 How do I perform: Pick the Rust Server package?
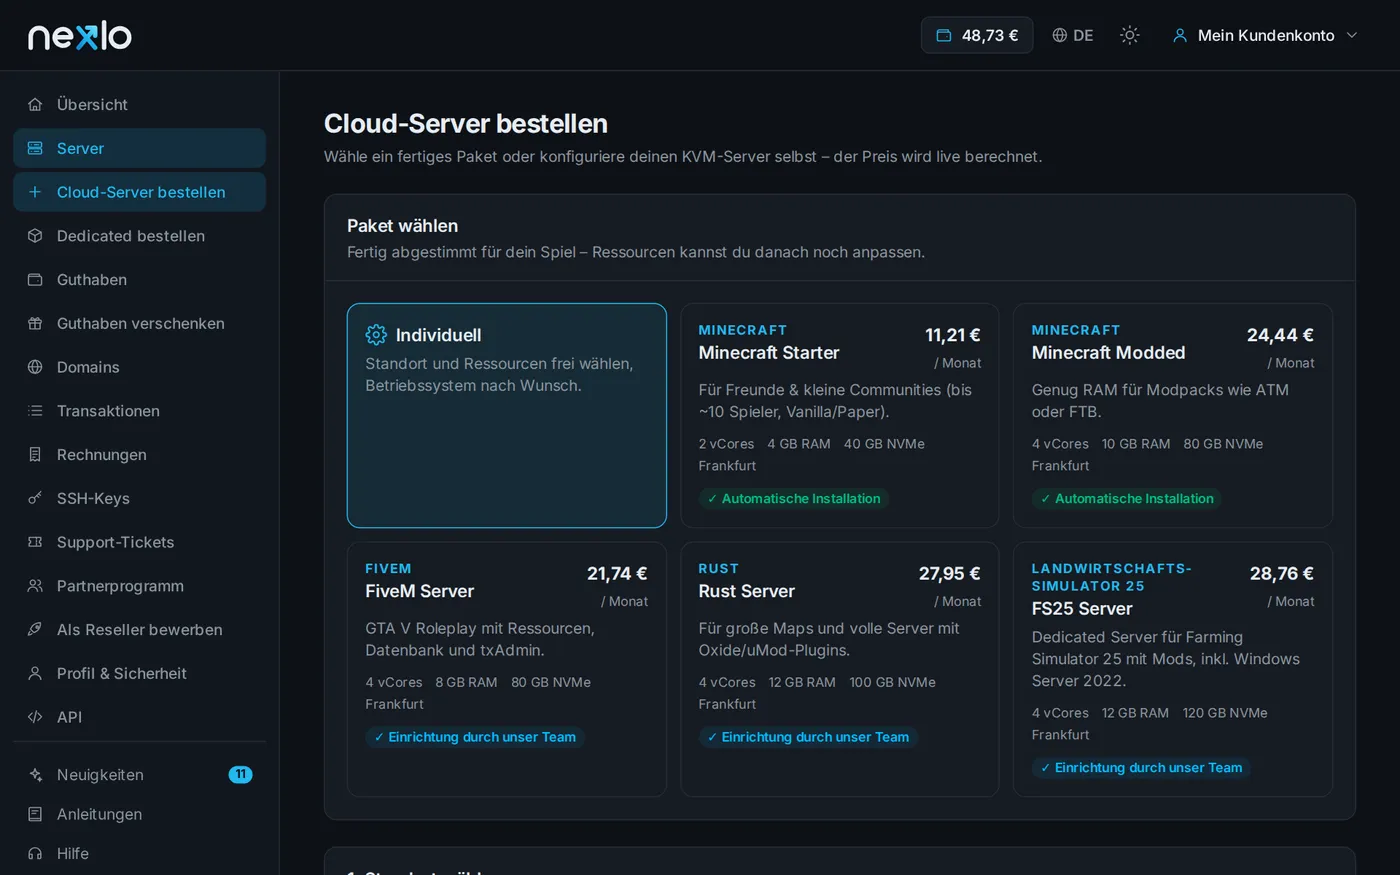tap(840, 669)
